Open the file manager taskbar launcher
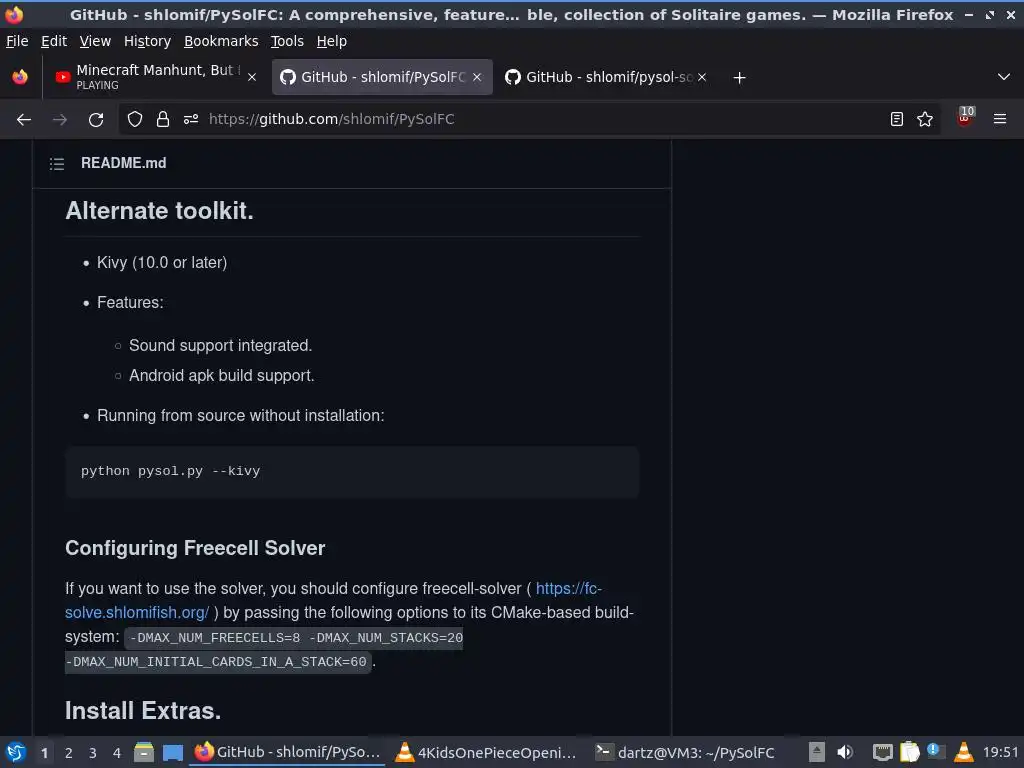 (144, 752)
